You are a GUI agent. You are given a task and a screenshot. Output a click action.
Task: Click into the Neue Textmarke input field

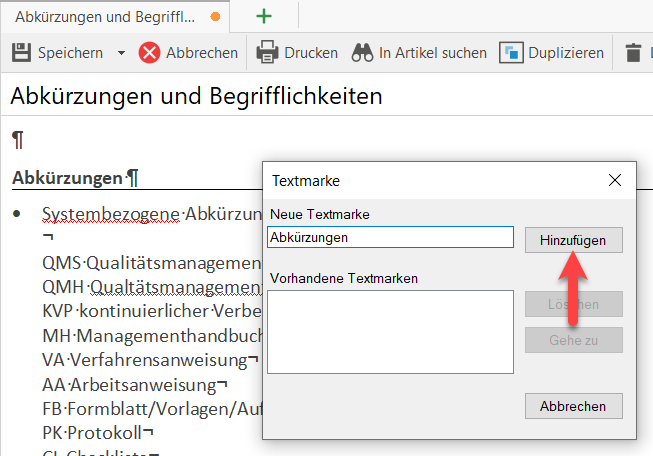click(x=390, y=238)
